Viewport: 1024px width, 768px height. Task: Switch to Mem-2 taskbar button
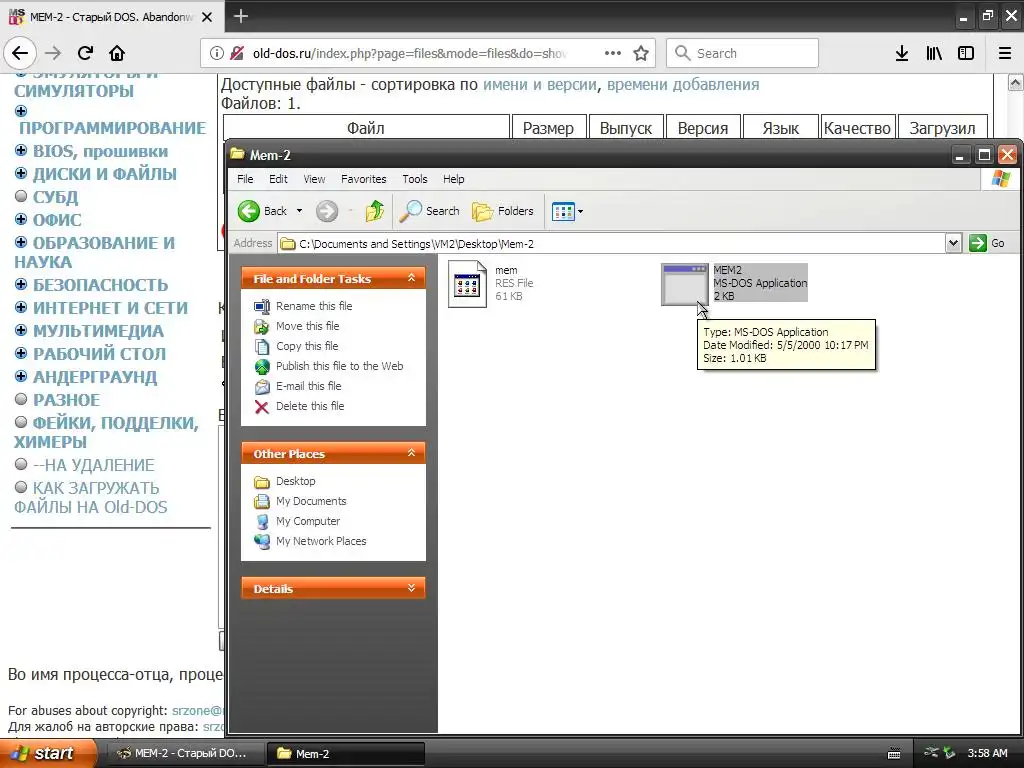pyautogui.click(x=345, y=754)
